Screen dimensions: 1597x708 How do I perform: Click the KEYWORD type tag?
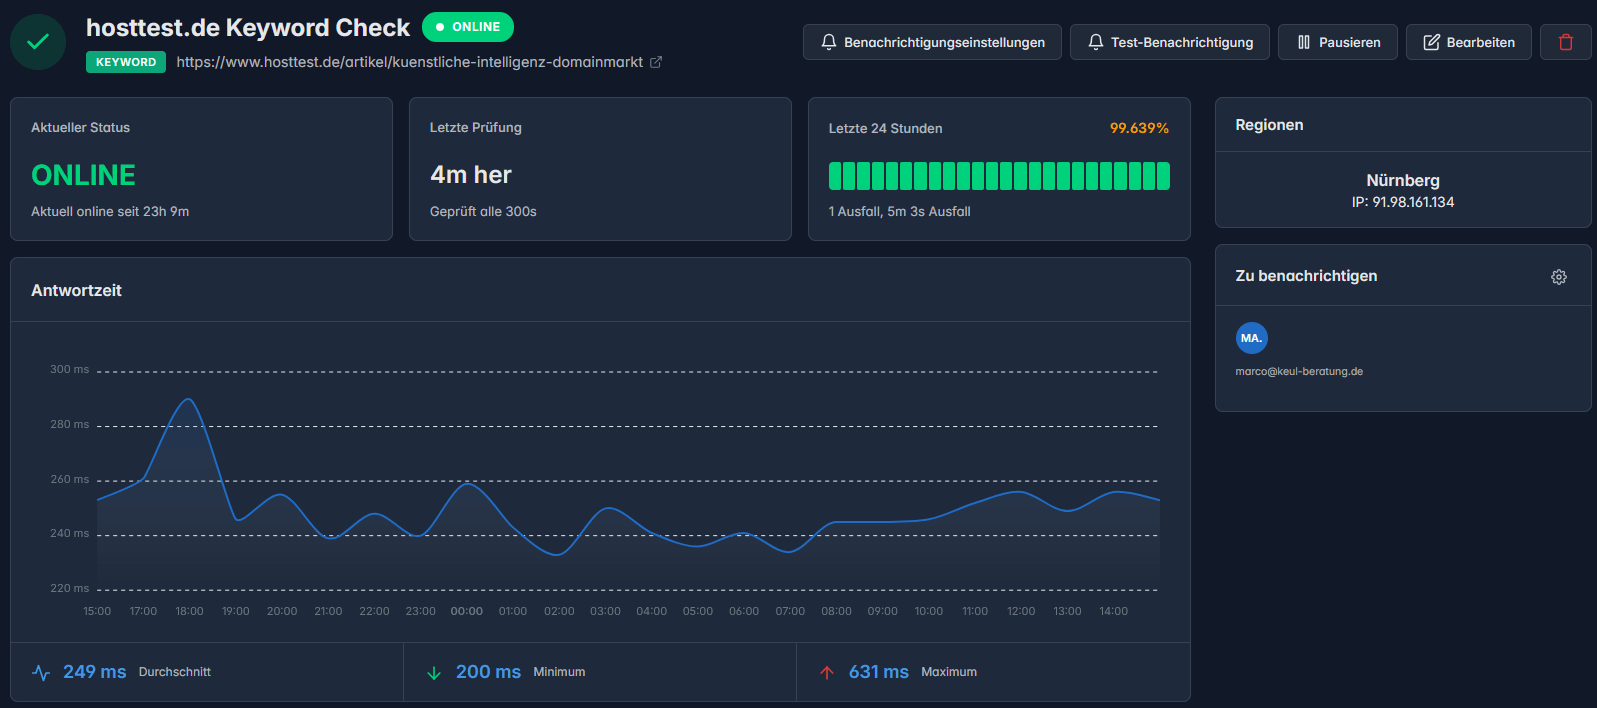click(x=126, y=62)
